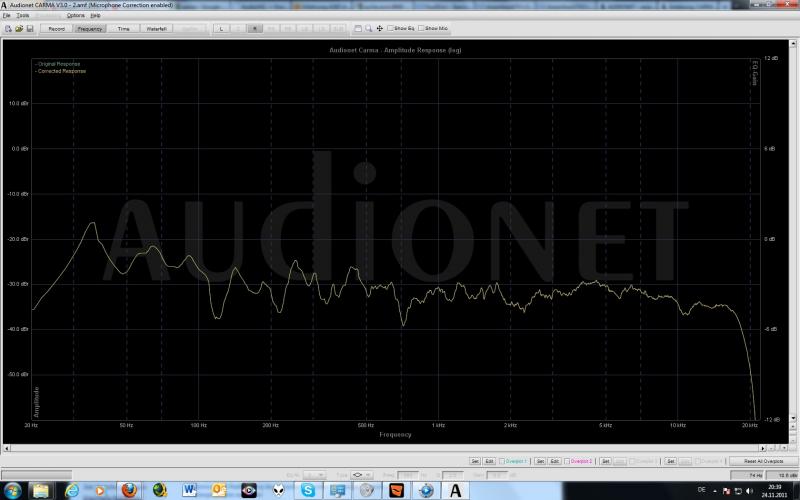Toggle the Overplot 2 checkbox

(x=567, y=461)
